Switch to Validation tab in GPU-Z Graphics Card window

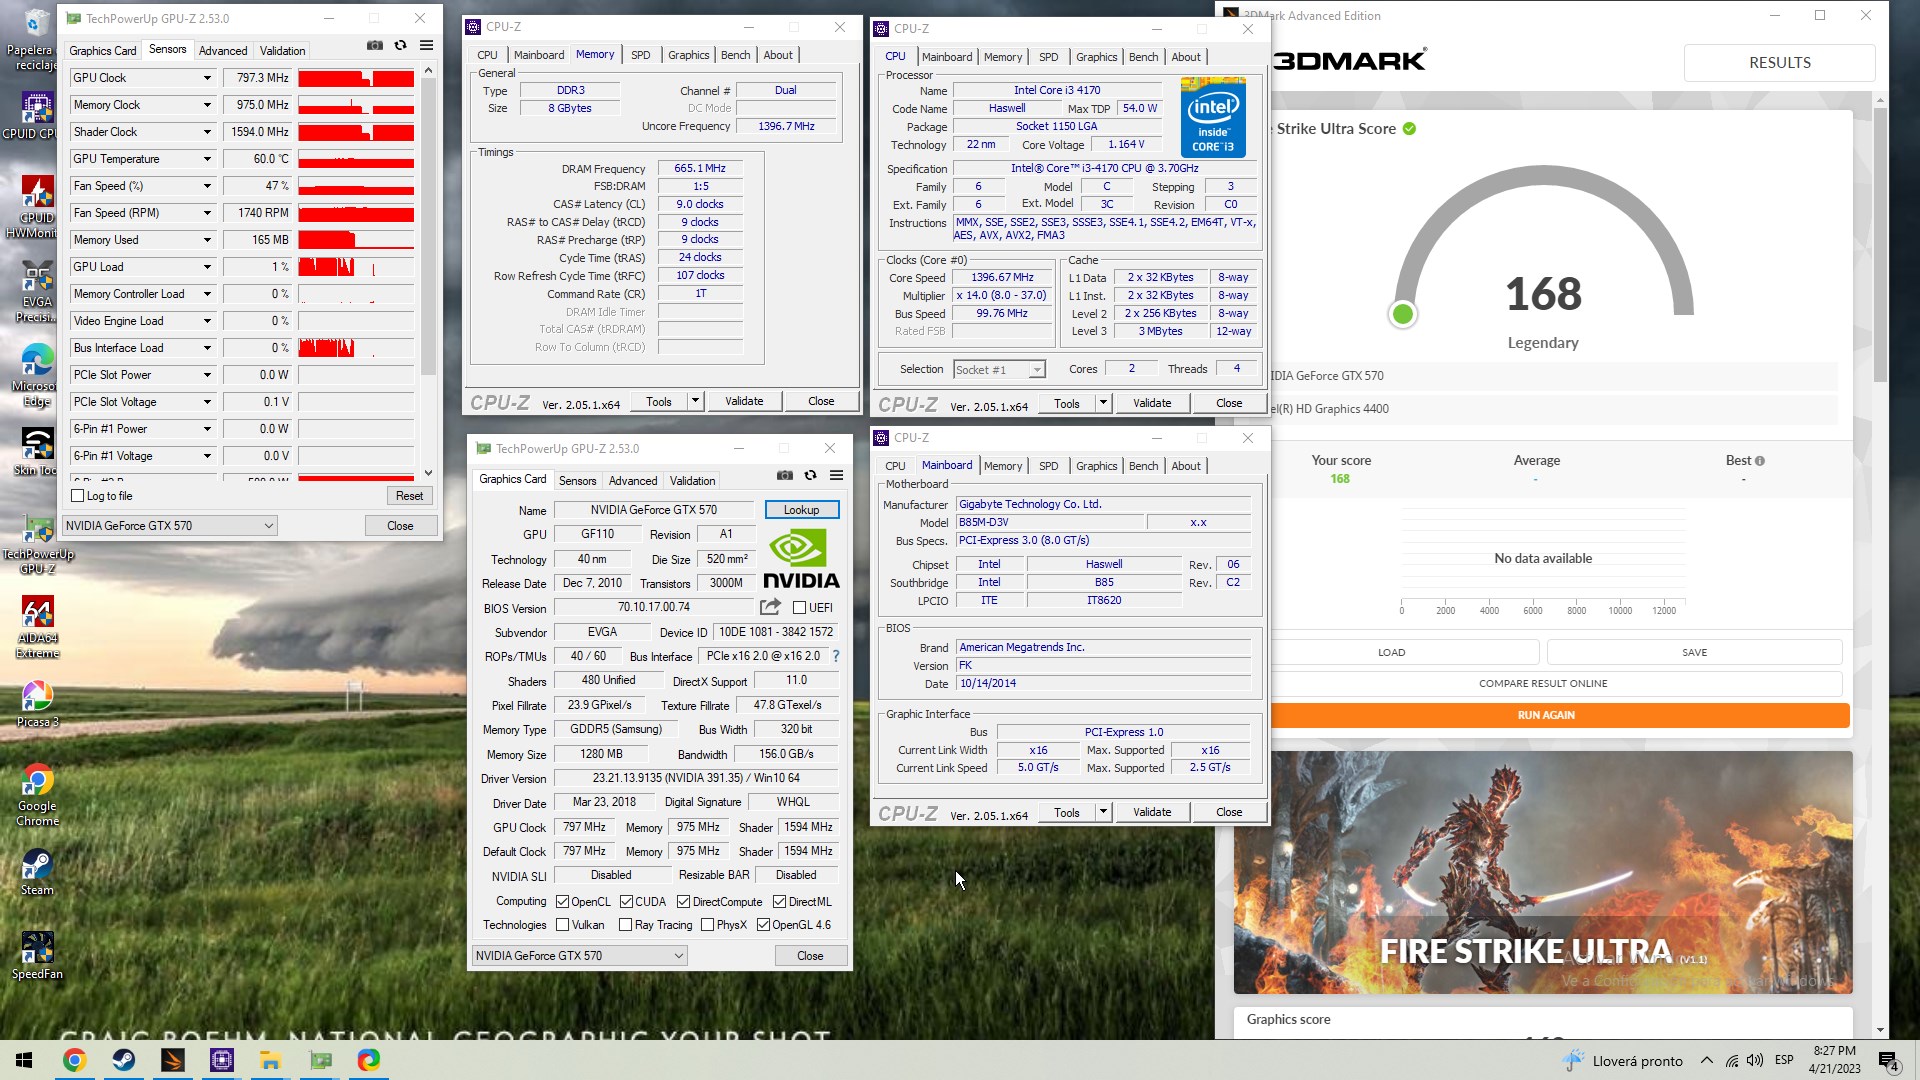[x=692, y=481]
